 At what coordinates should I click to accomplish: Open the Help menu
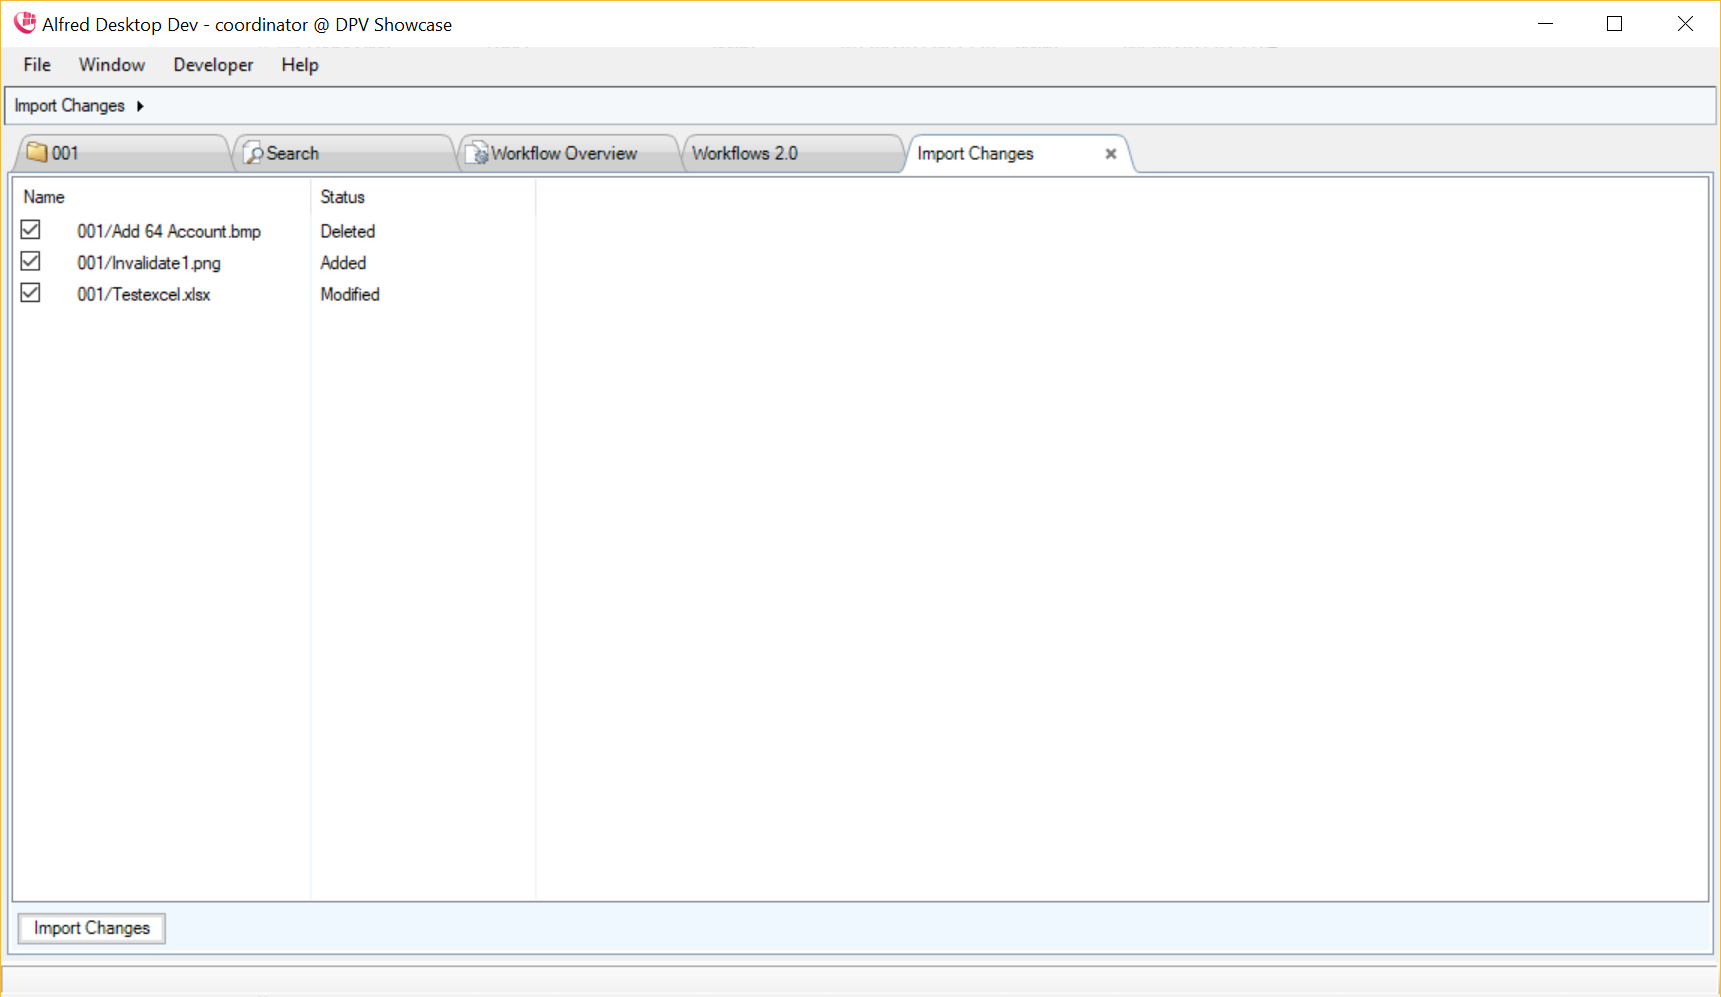[x=299, y=65]
